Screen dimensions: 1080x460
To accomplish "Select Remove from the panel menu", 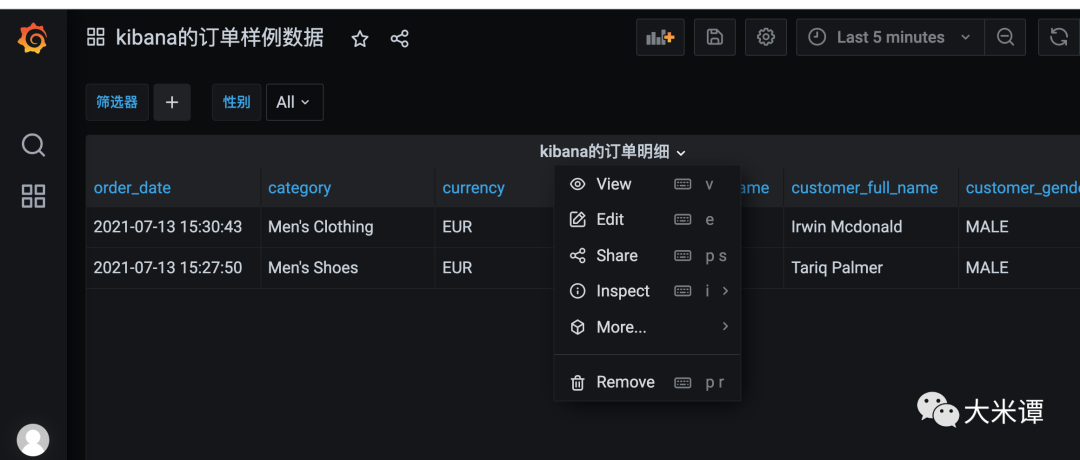I will 625,382.
